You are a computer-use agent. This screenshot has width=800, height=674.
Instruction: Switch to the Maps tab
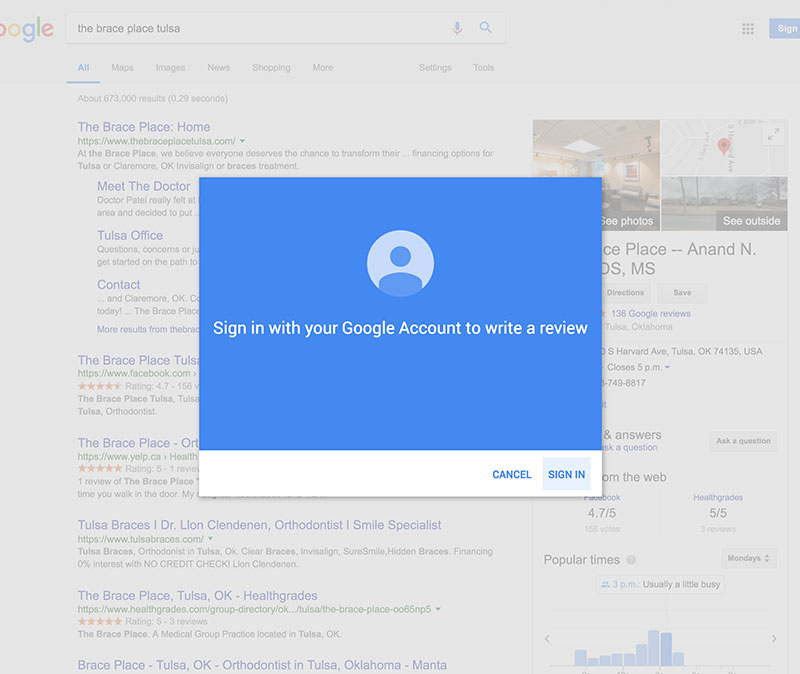[x=122, y=68]
